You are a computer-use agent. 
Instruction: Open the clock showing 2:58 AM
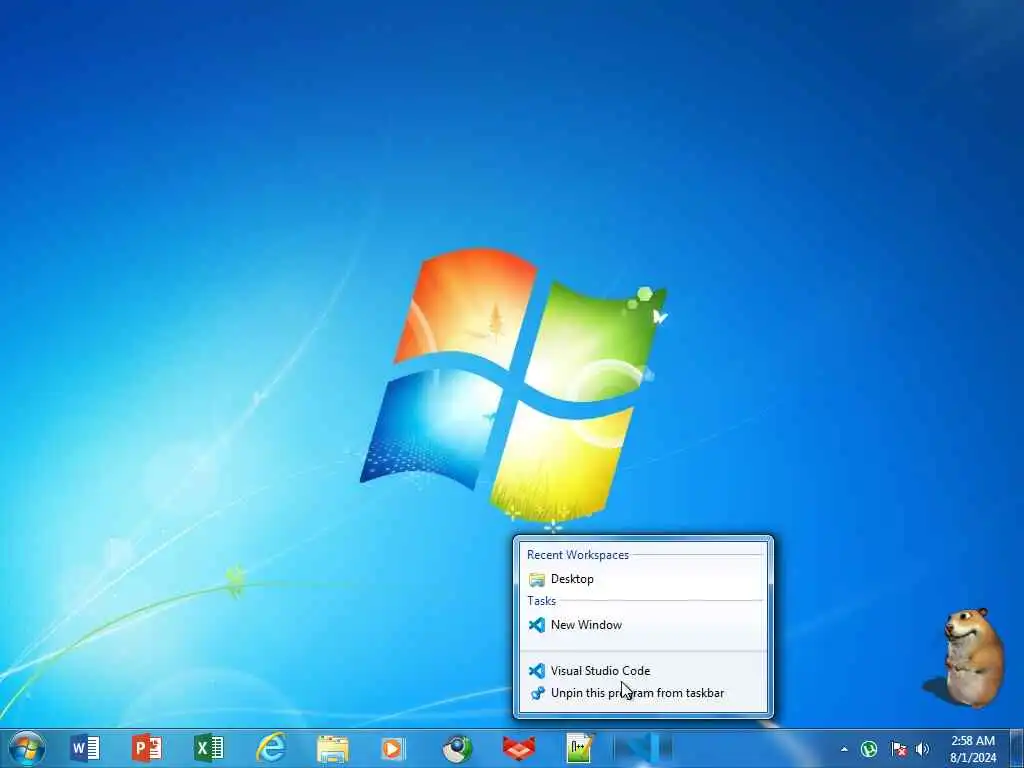972,749
